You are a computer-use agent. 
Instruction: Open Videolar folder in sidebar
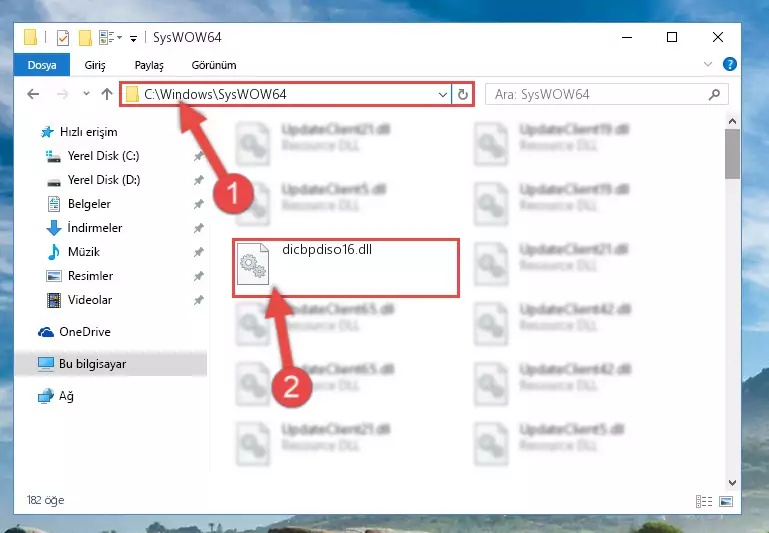(90, 300)
